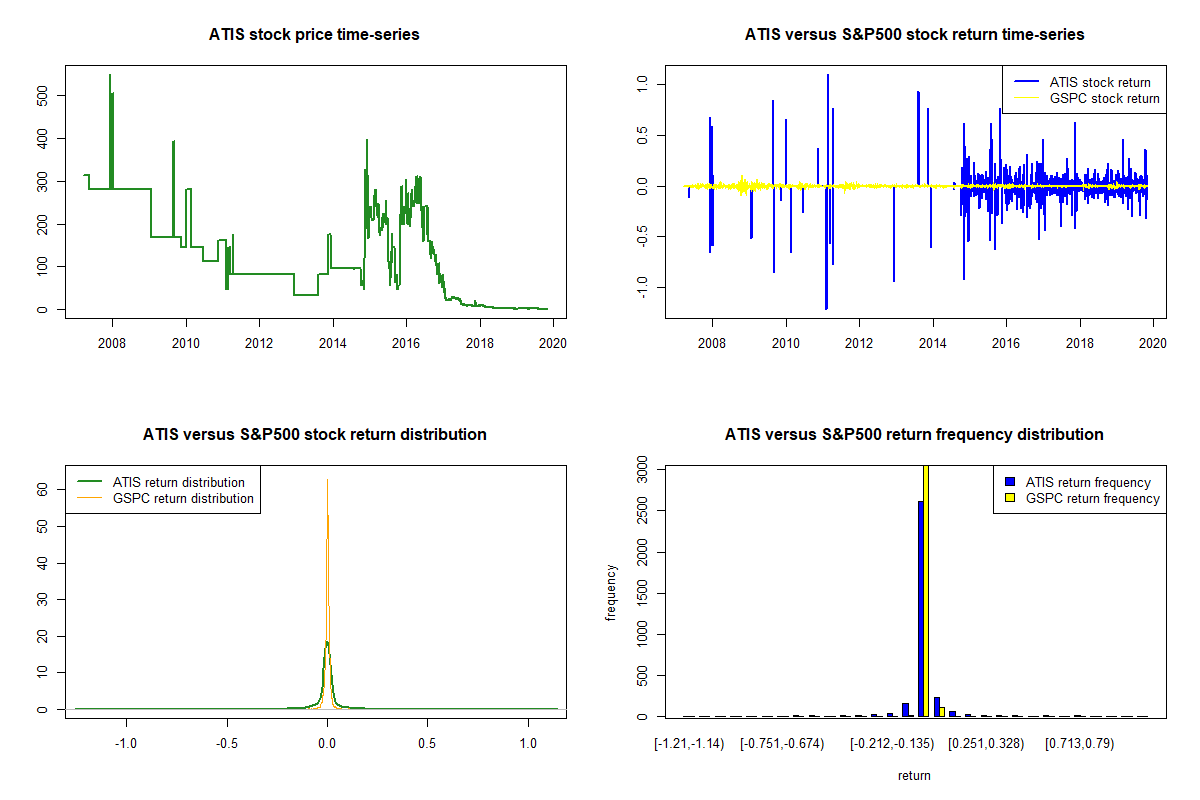Screen dimensions: 1200x800
Task: Click the 'ATIS stock price time-series' title
Action: pyautogui.click(x=314, y=35)
